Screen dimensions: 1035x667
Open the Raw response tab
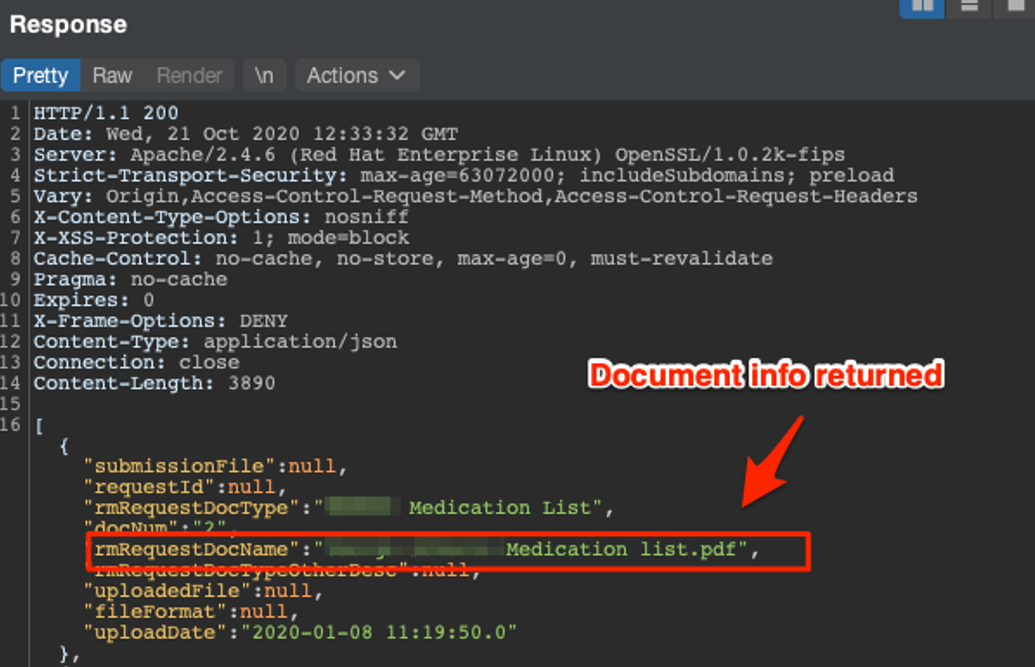(112, 76)
